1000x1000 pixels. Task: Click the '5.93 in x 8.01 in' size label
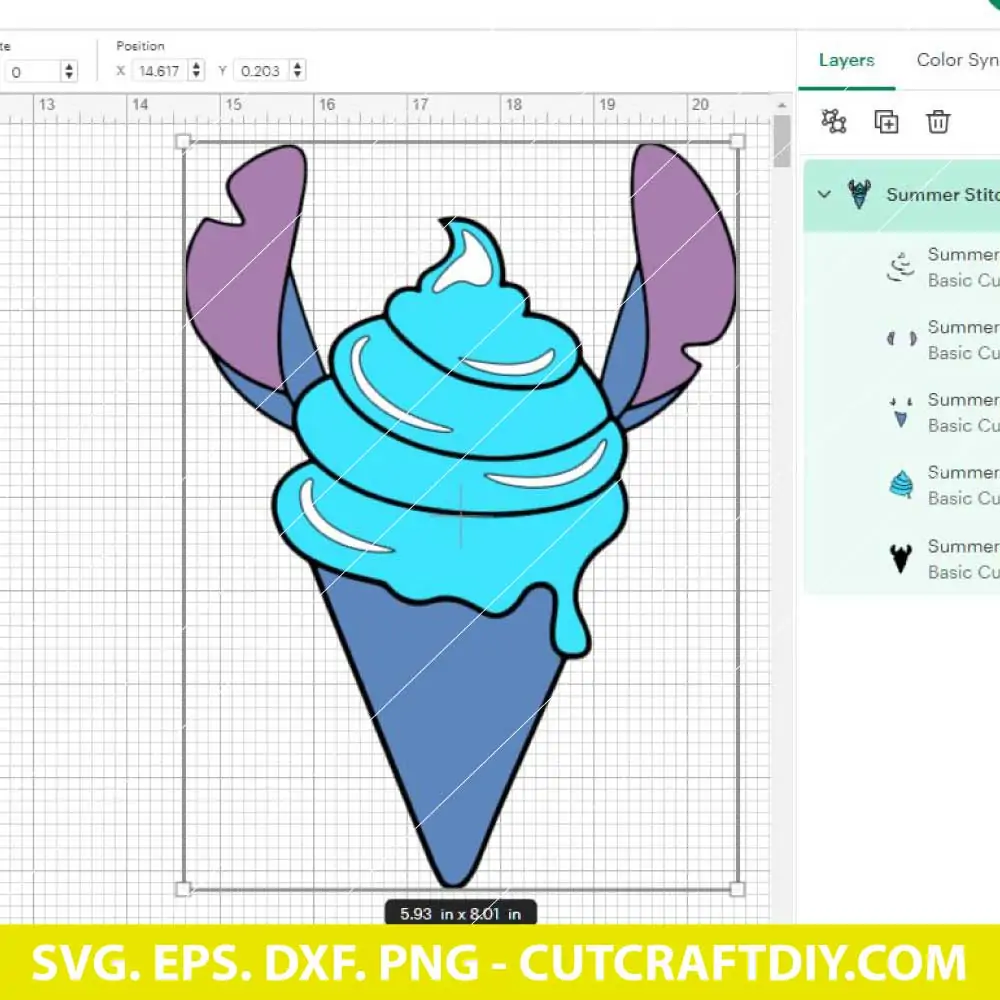pos(460,914)
